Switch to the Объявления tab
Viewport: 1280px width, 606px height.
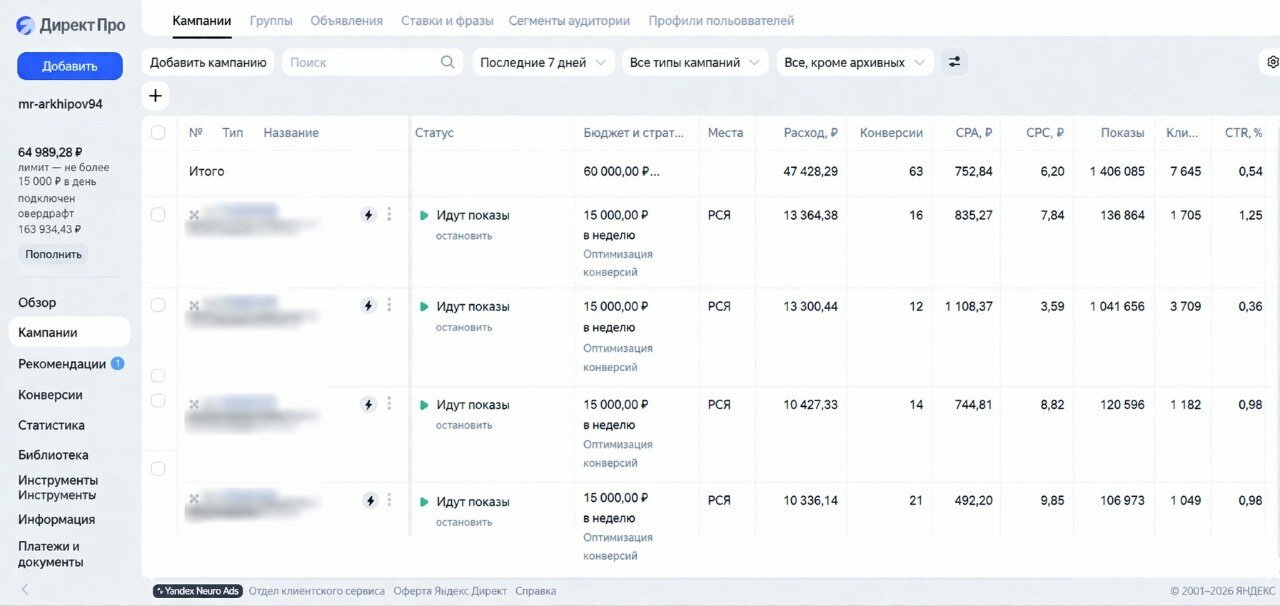coord(346,20)
